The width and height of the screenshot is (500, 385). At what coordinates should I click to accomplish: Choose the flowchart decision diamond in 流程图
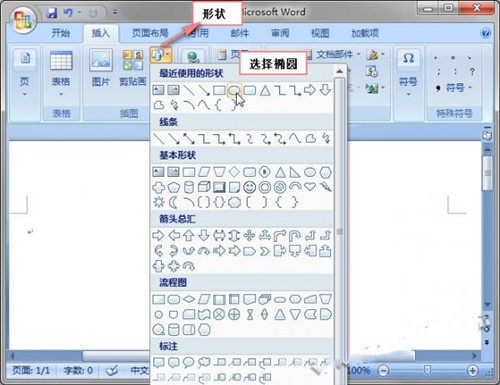point(189,299)
